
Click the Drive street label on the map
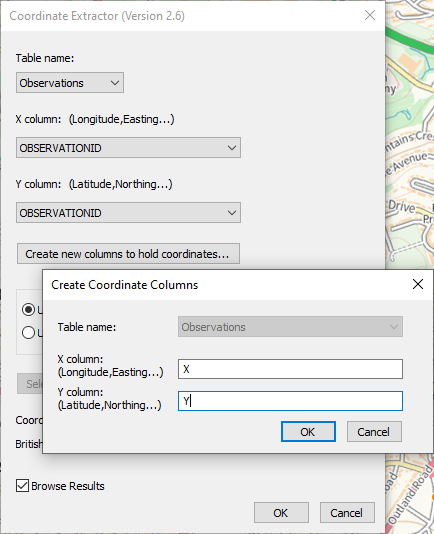pos(402,206)
